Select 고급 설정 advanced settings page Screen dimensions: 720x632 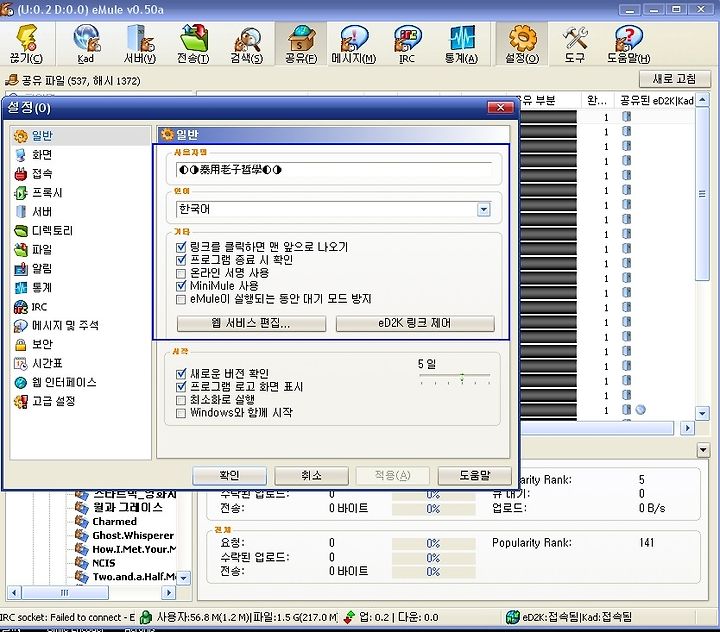(45, 401)
